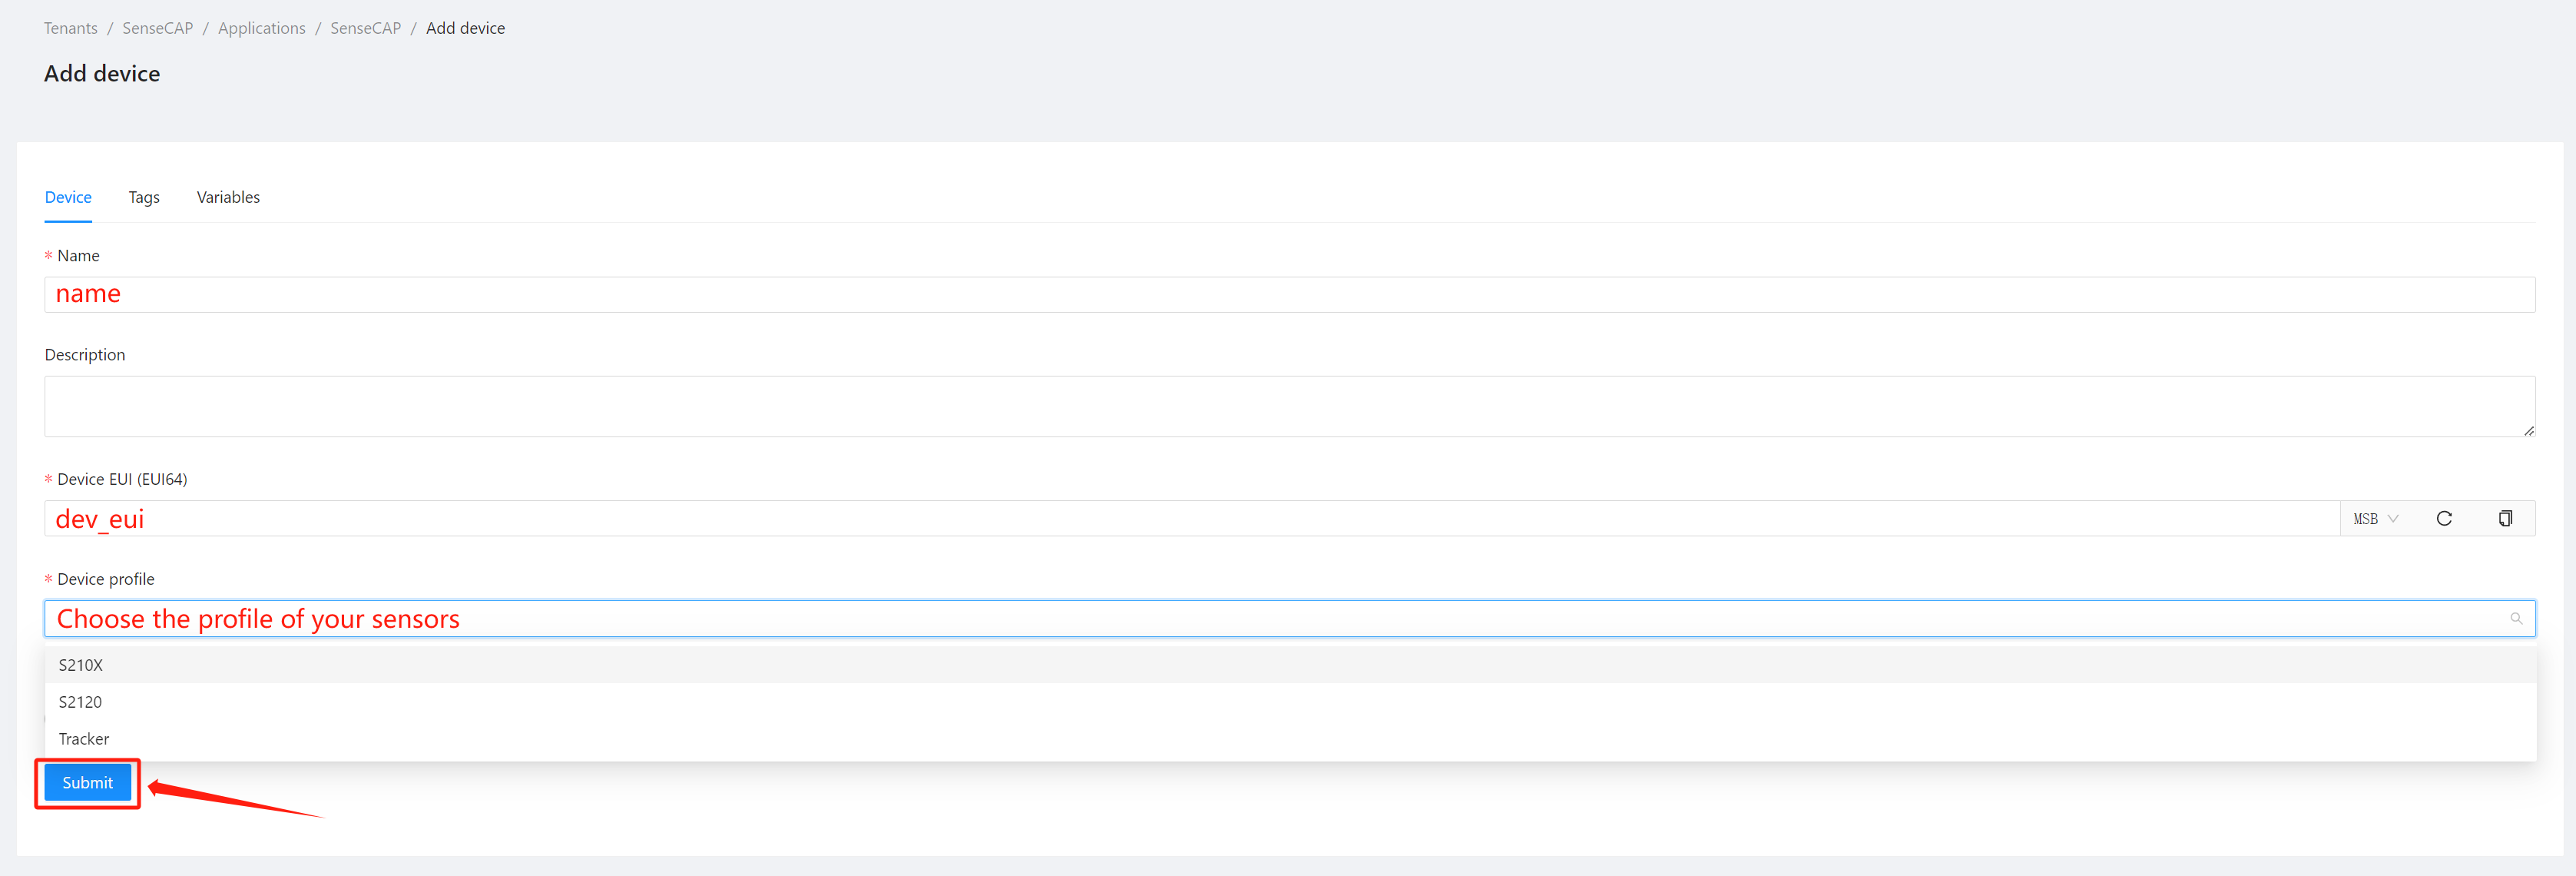Click into the Description text area
Viewport: 2576px width, 876px height.
click(x=1290, y=406)
